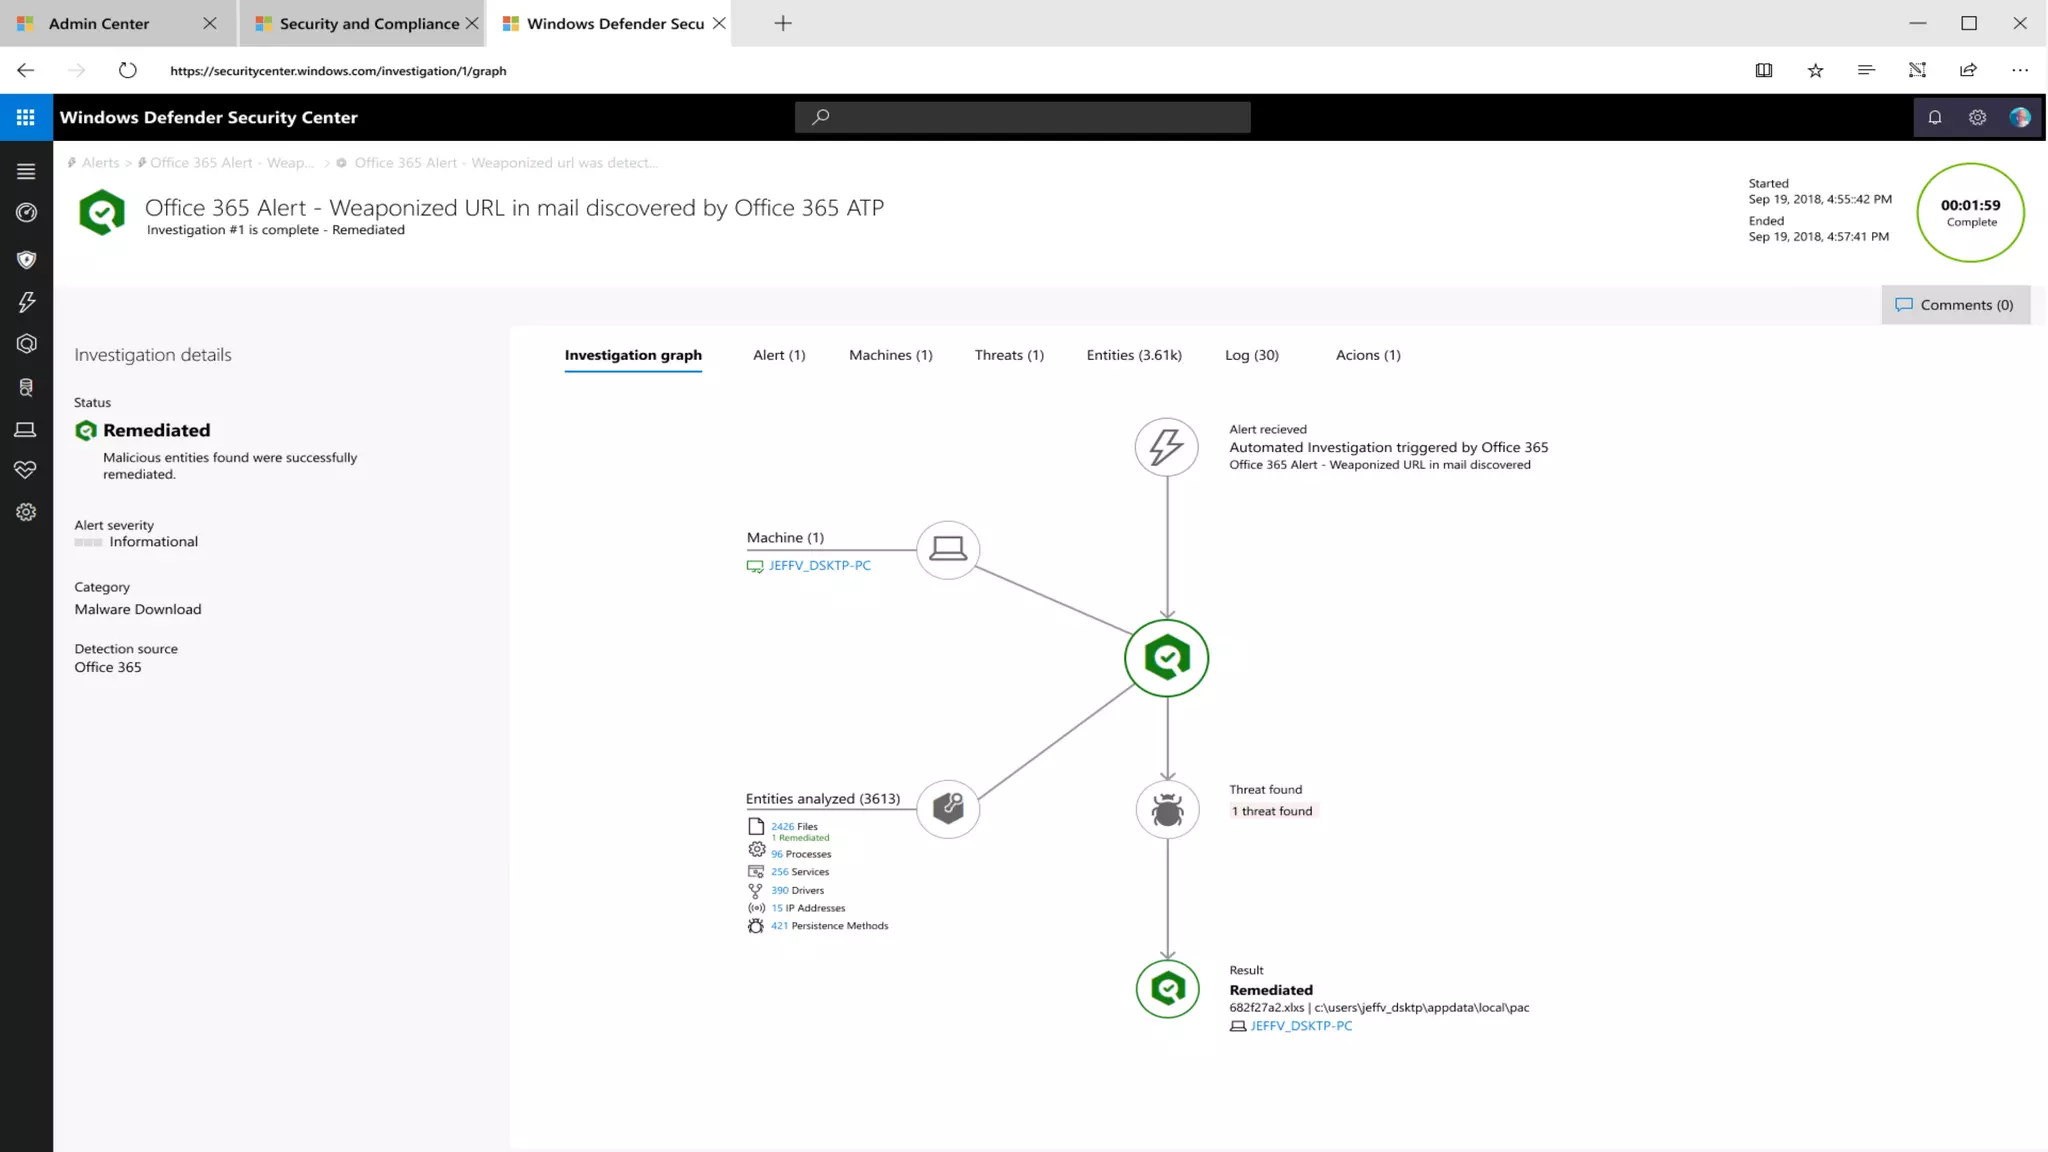Open the Comments (0) button
Image resolution: width=2048 pixels, height=1152 pixels.
pyautogui.click(x=1955, y=305)
